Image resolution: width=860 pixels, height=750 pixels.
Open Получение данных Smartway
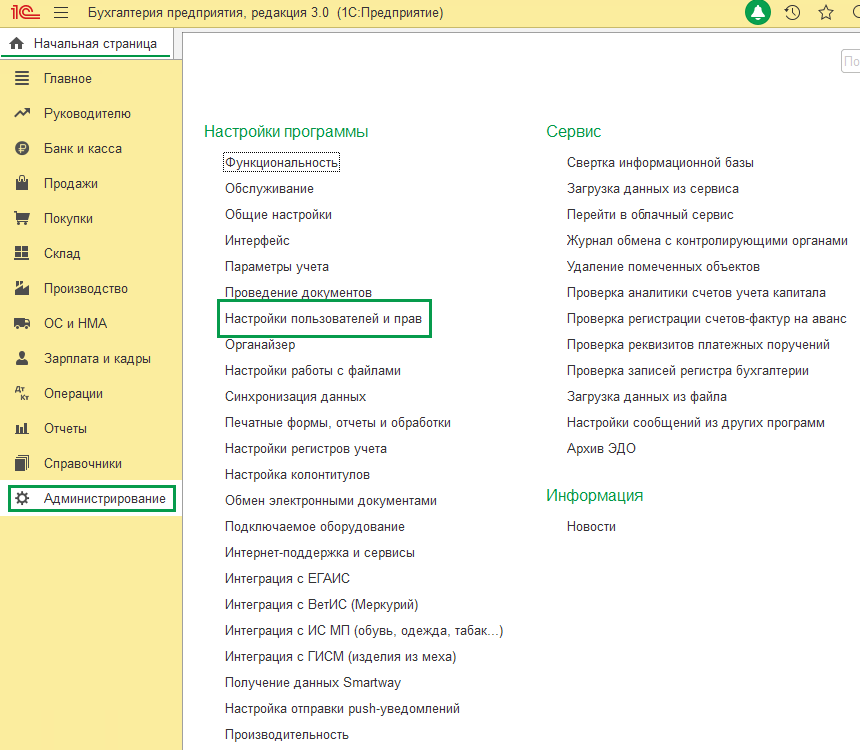point(313,683)
